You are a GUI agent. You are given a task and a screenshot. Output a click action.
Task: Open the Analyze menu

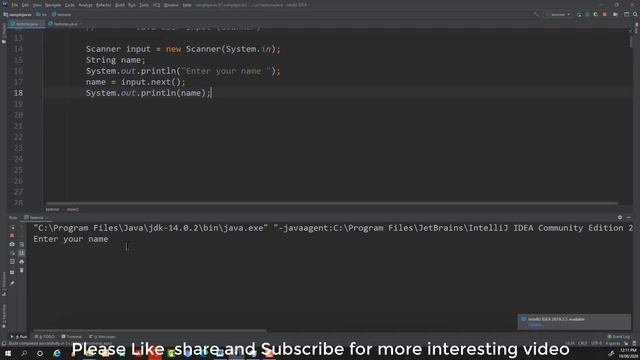[x=85, y=5]
